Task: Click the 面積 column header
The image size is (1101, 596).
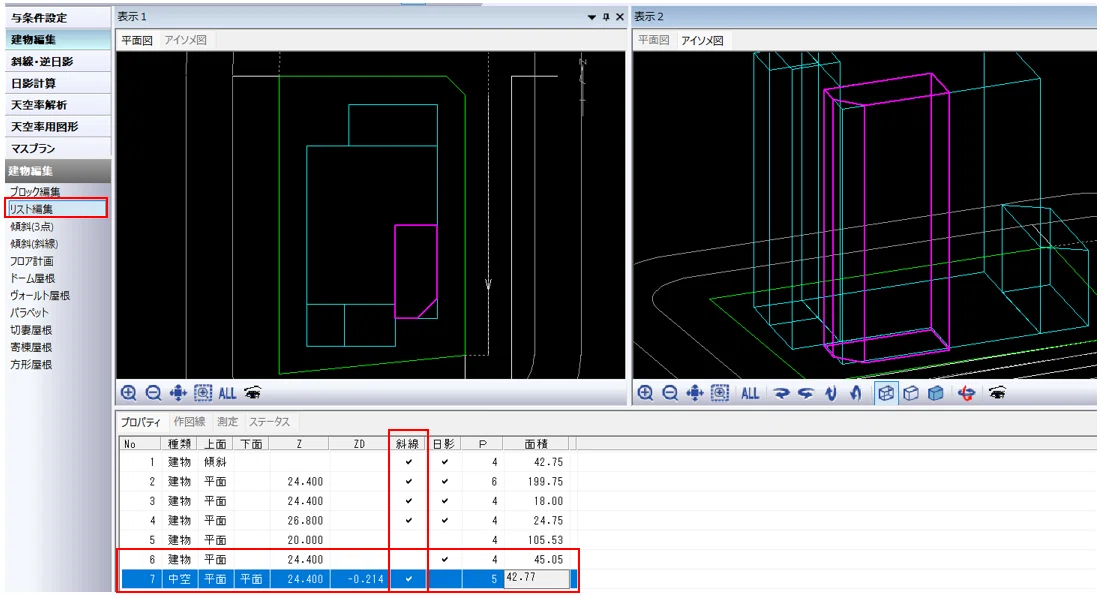Action: [536, 444]
